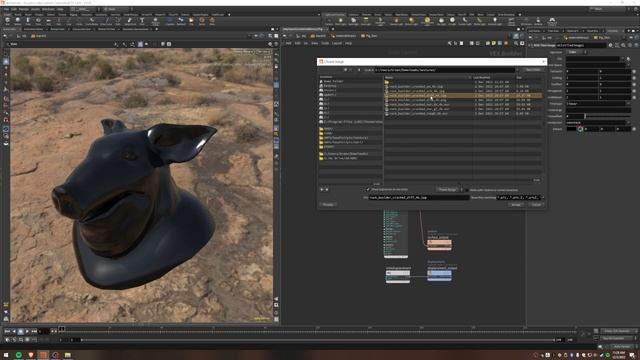Open the Show files matching dropdown
640x360 pixels.
pos(542,198)
